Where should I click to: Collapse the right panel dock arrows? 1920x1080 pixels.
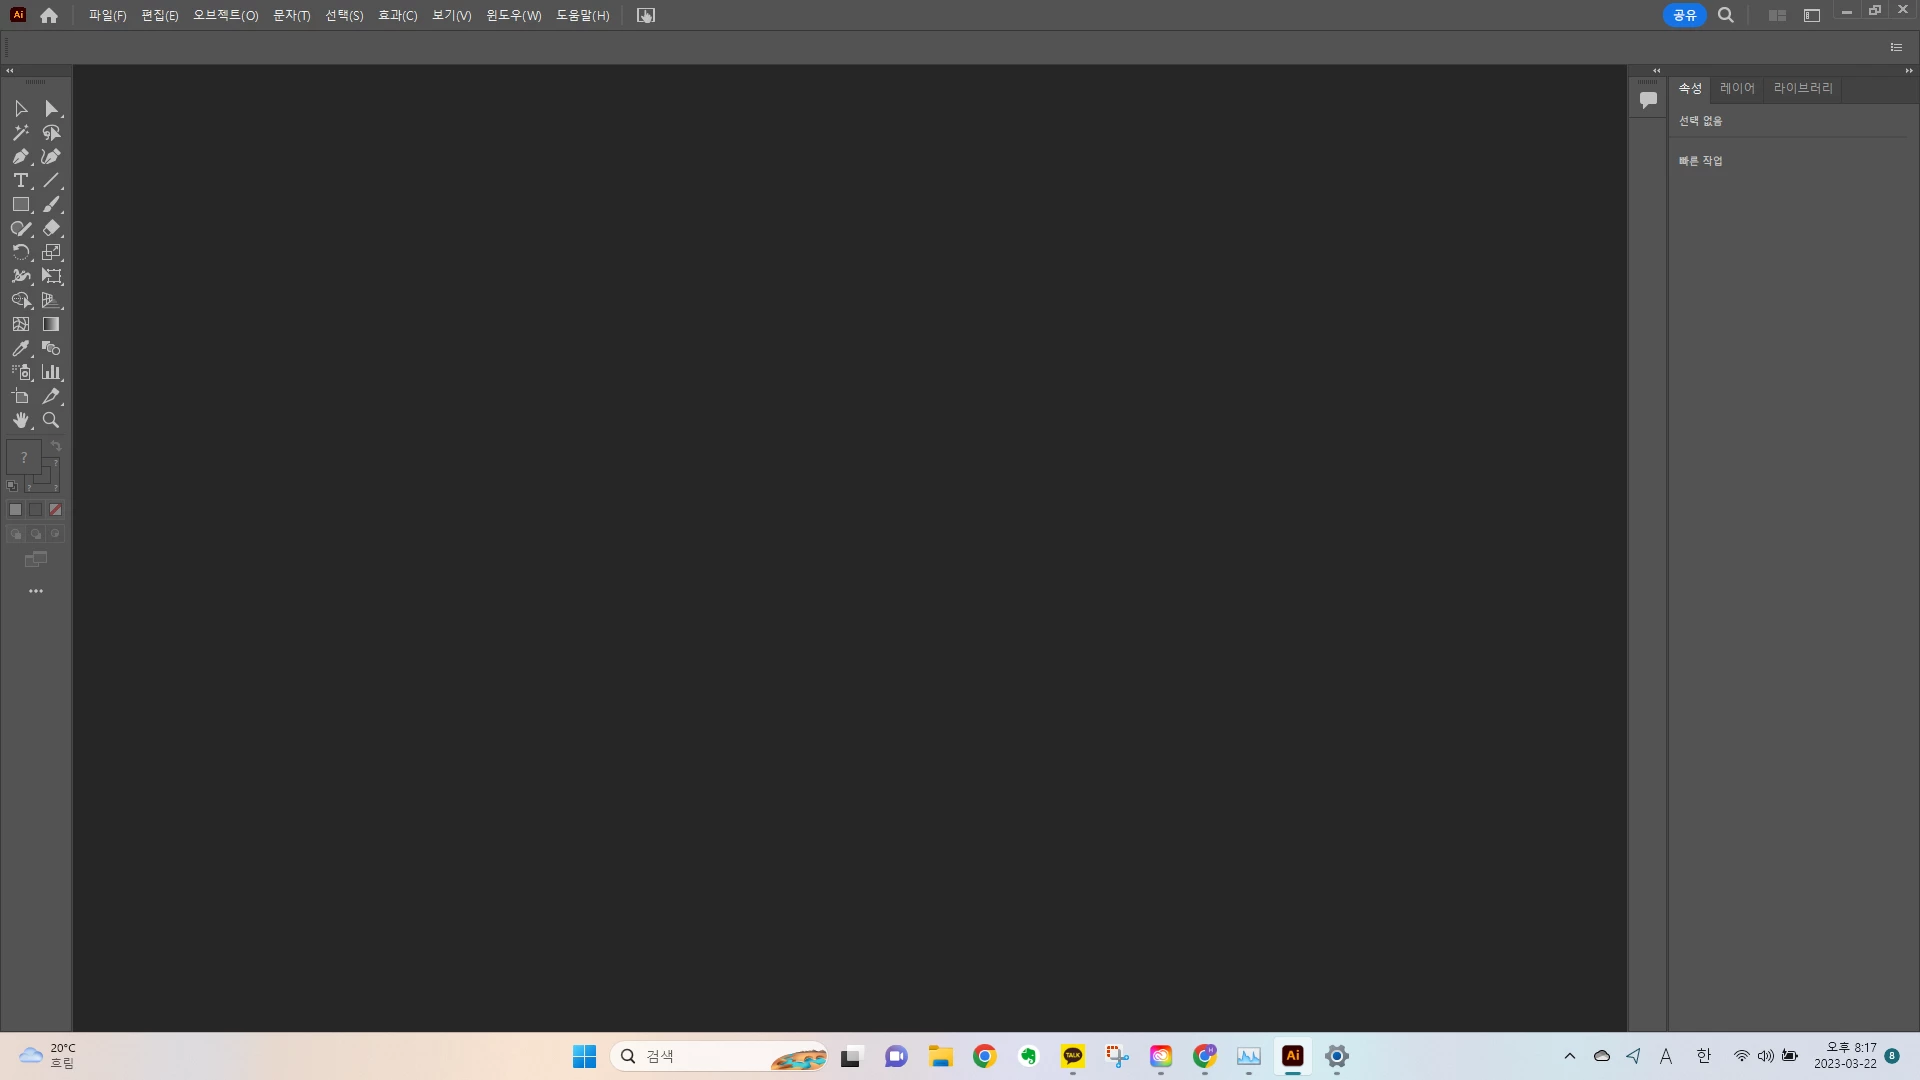coord(1908,71)
